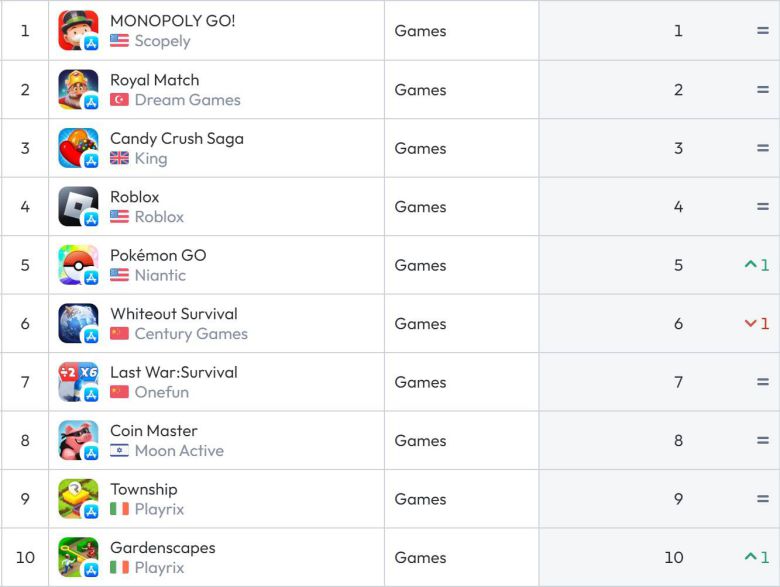This screenshot has width=780, height=587.
Task: Click the Last War:Survival app icon
Action: (x=78, y=381)
